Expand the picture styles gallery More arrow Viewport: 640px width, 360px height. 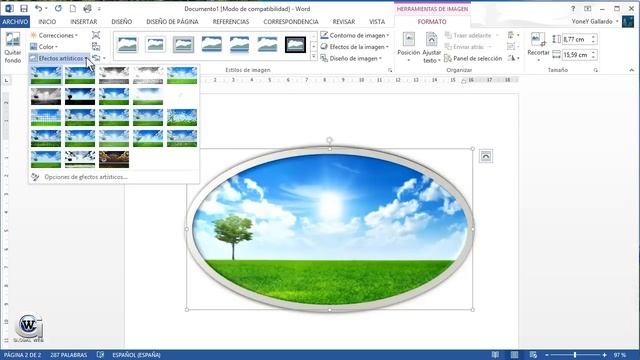313,57
